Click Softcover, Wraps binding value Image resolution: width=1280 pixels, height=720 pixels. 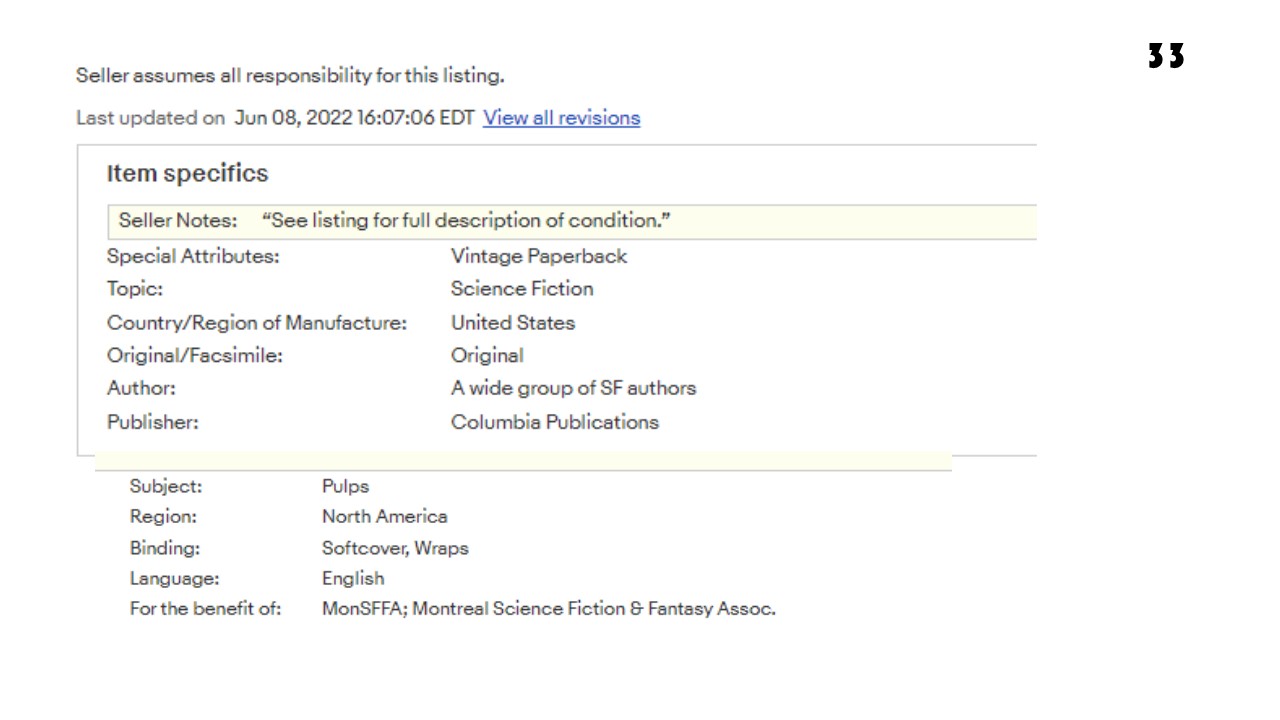coord(394,548)
